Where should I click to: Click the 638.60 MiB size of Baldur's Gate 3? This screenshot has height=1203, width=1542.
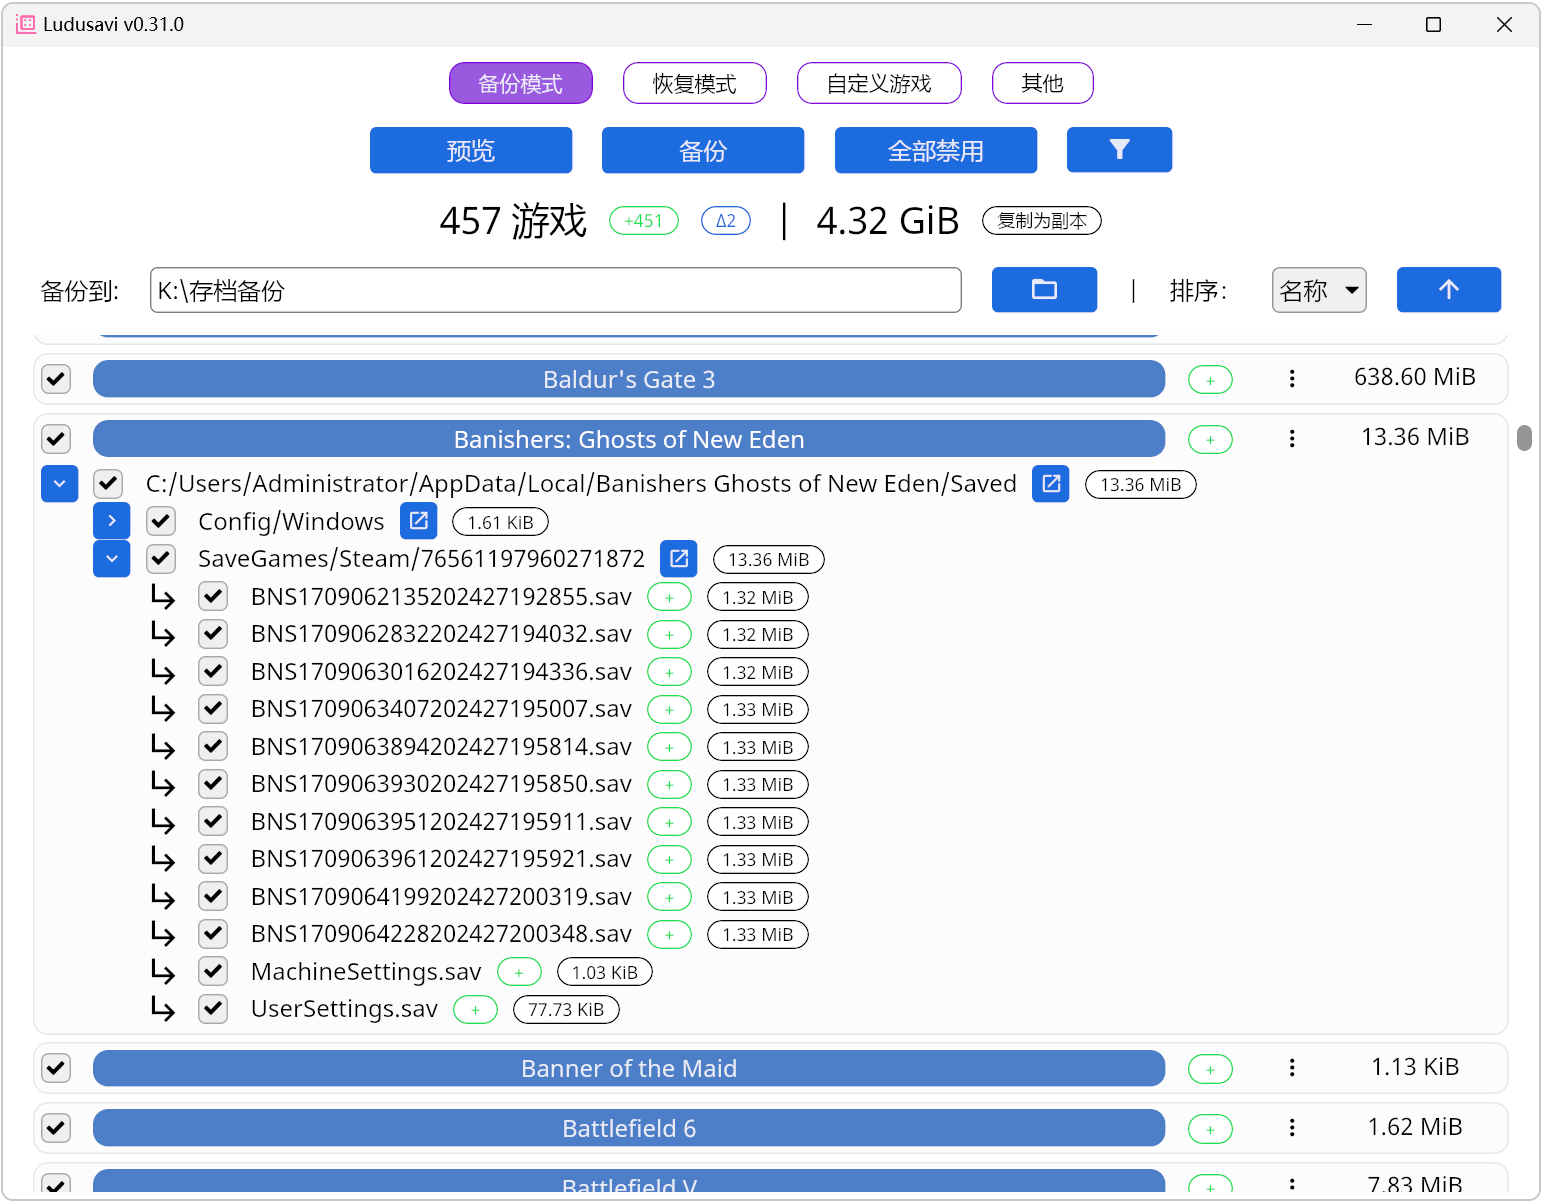point(1415,377)
